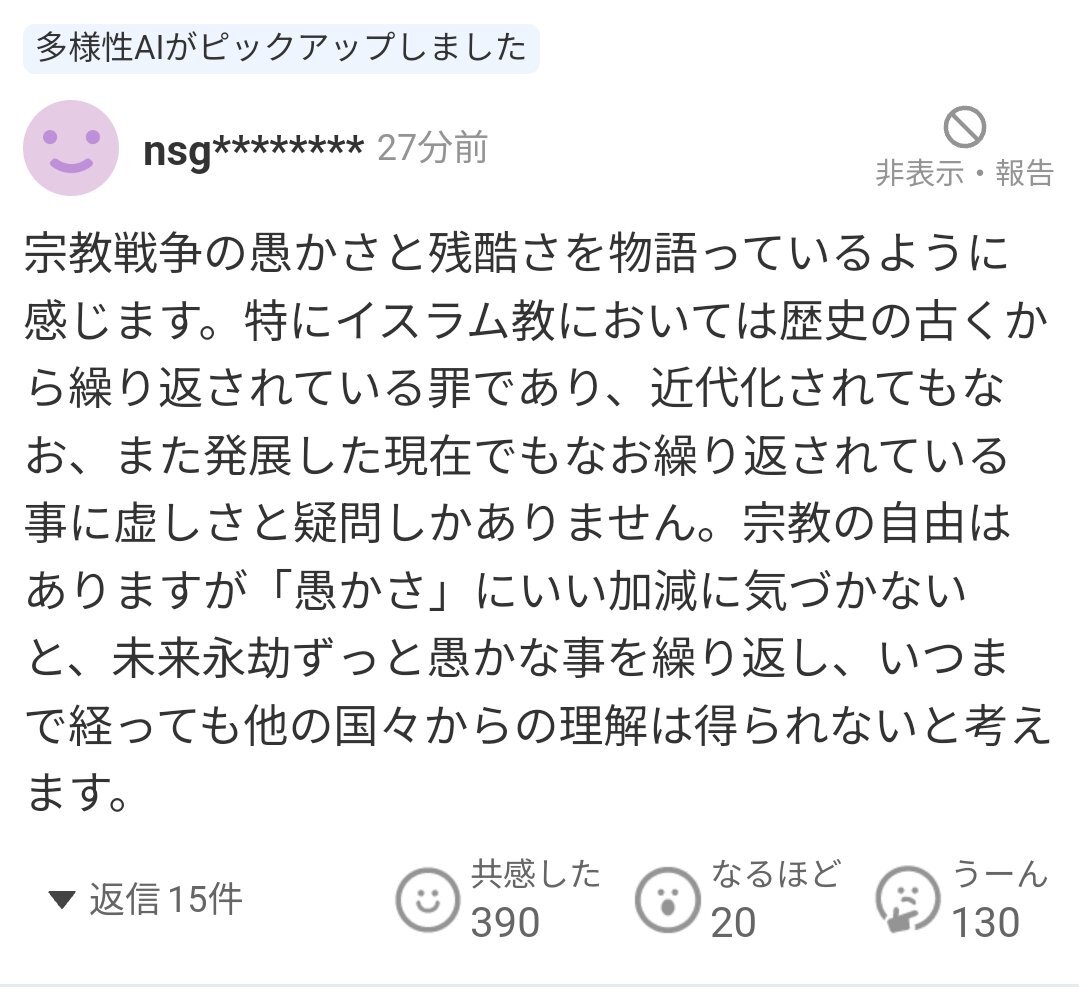Click the 20 なるほど count
The width and height of the screenshot is (1079, 996).
coord(733,923)
